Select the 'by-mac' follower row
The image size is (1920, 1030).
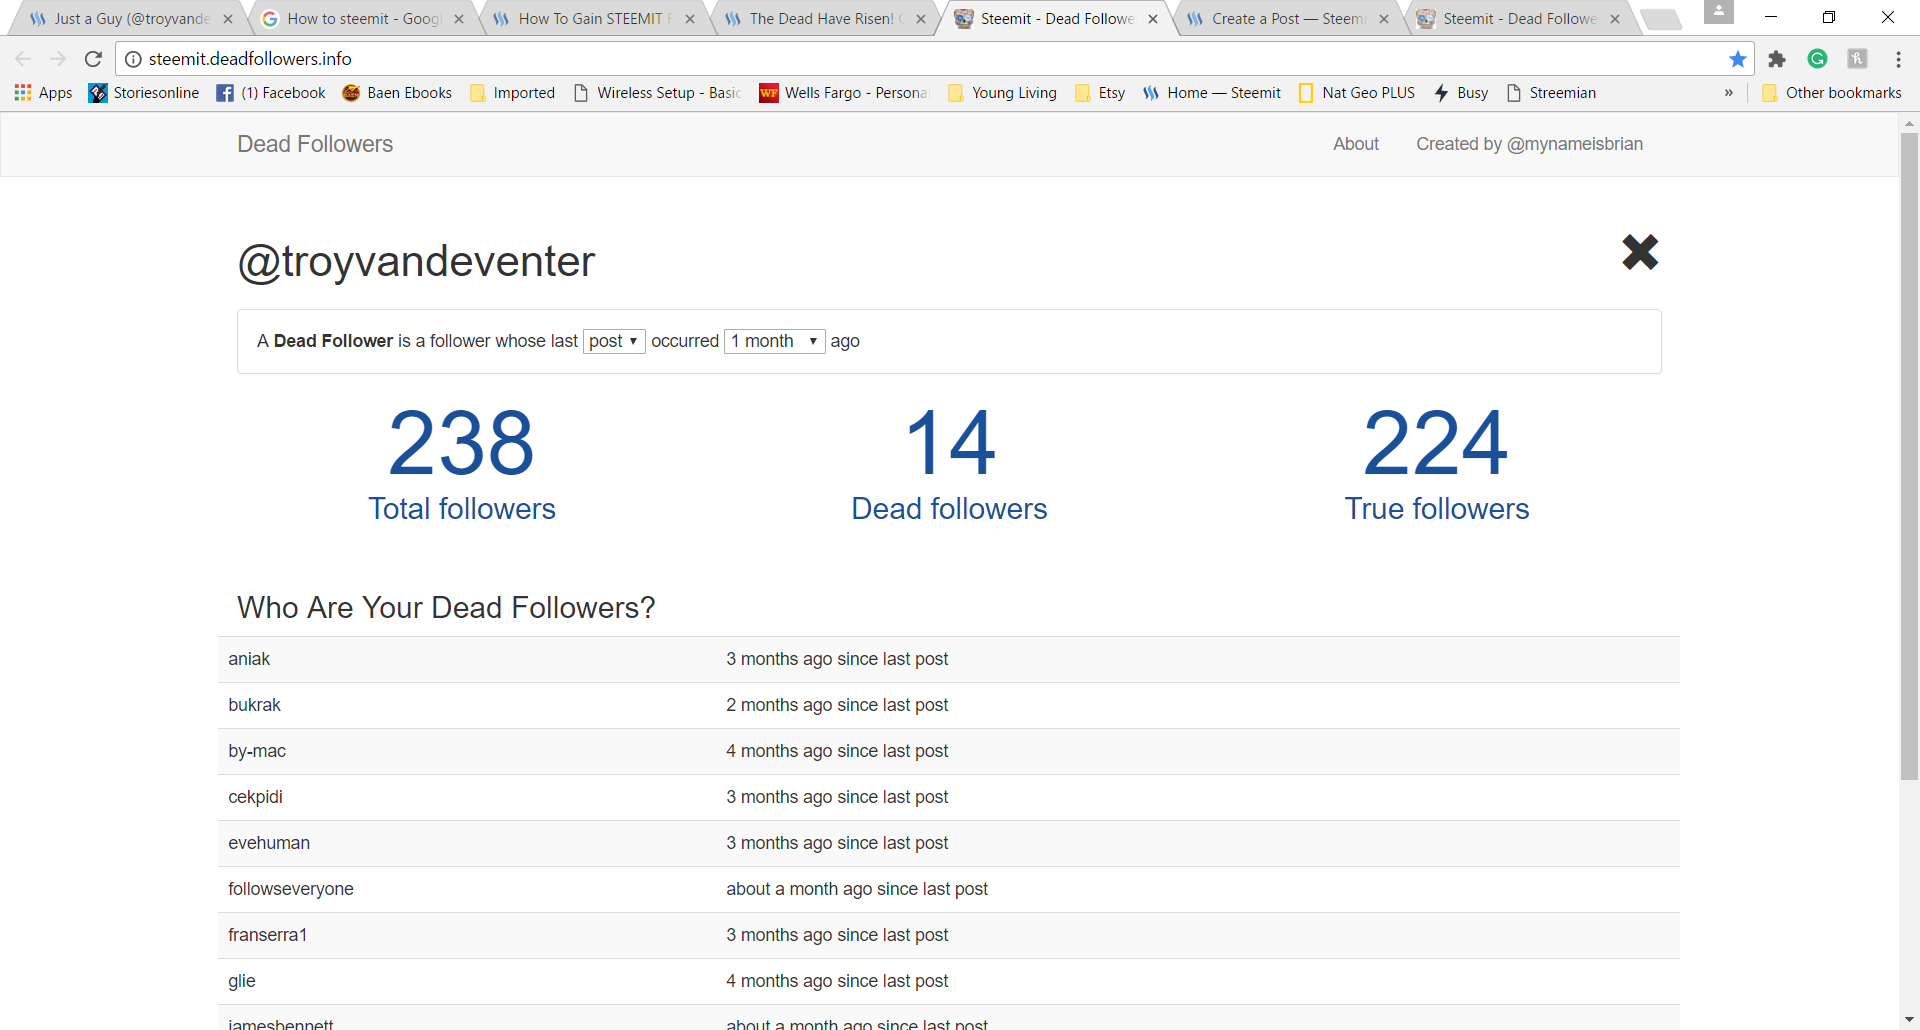[949, 751]
